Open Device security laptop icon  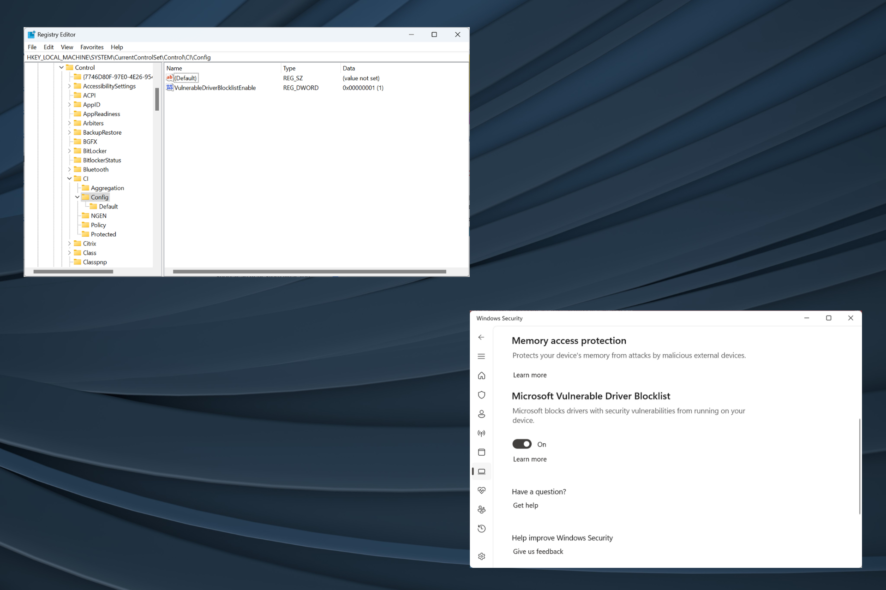481,471
